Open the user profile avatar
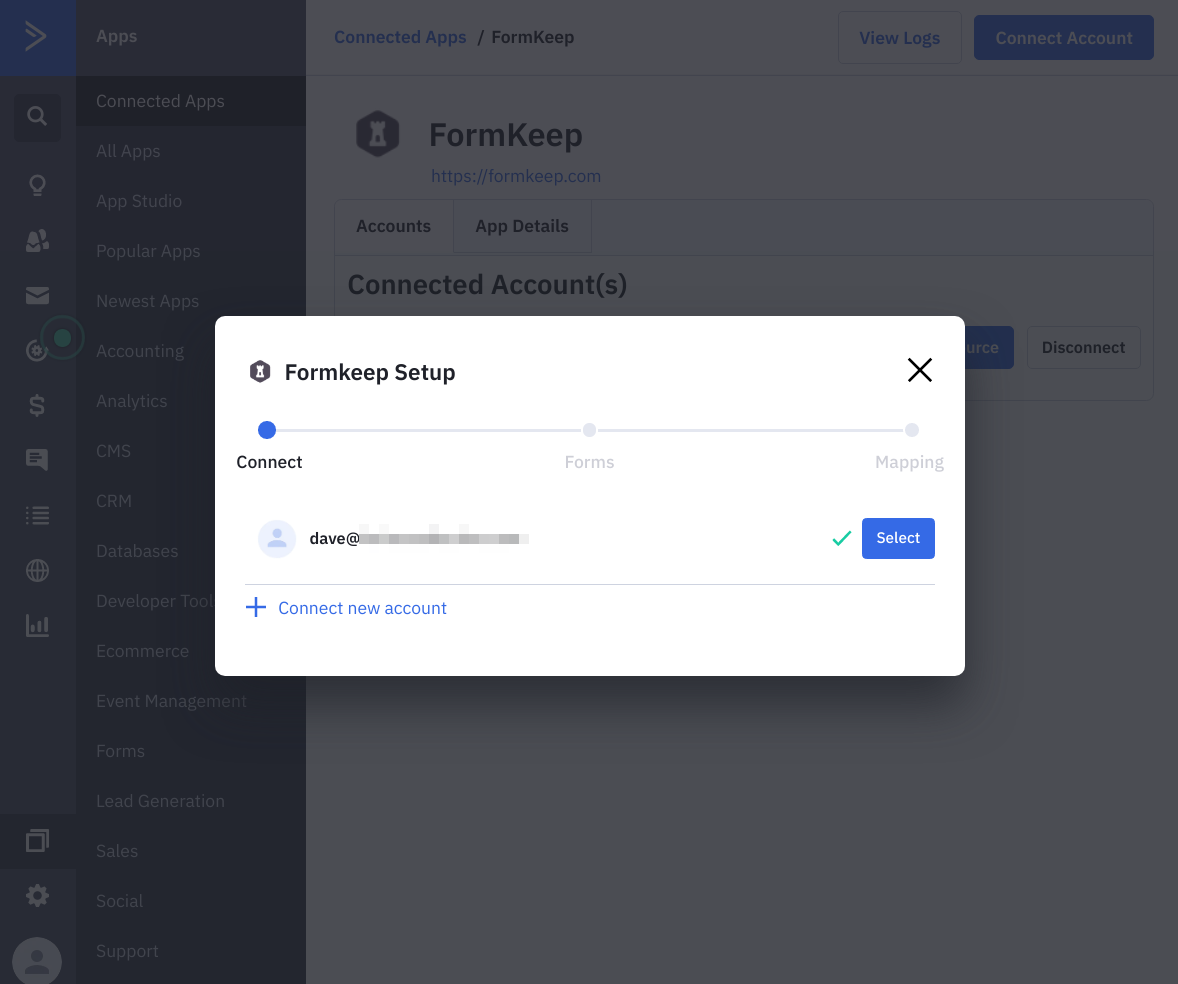1178x984 pixels. tap(37, 961)
